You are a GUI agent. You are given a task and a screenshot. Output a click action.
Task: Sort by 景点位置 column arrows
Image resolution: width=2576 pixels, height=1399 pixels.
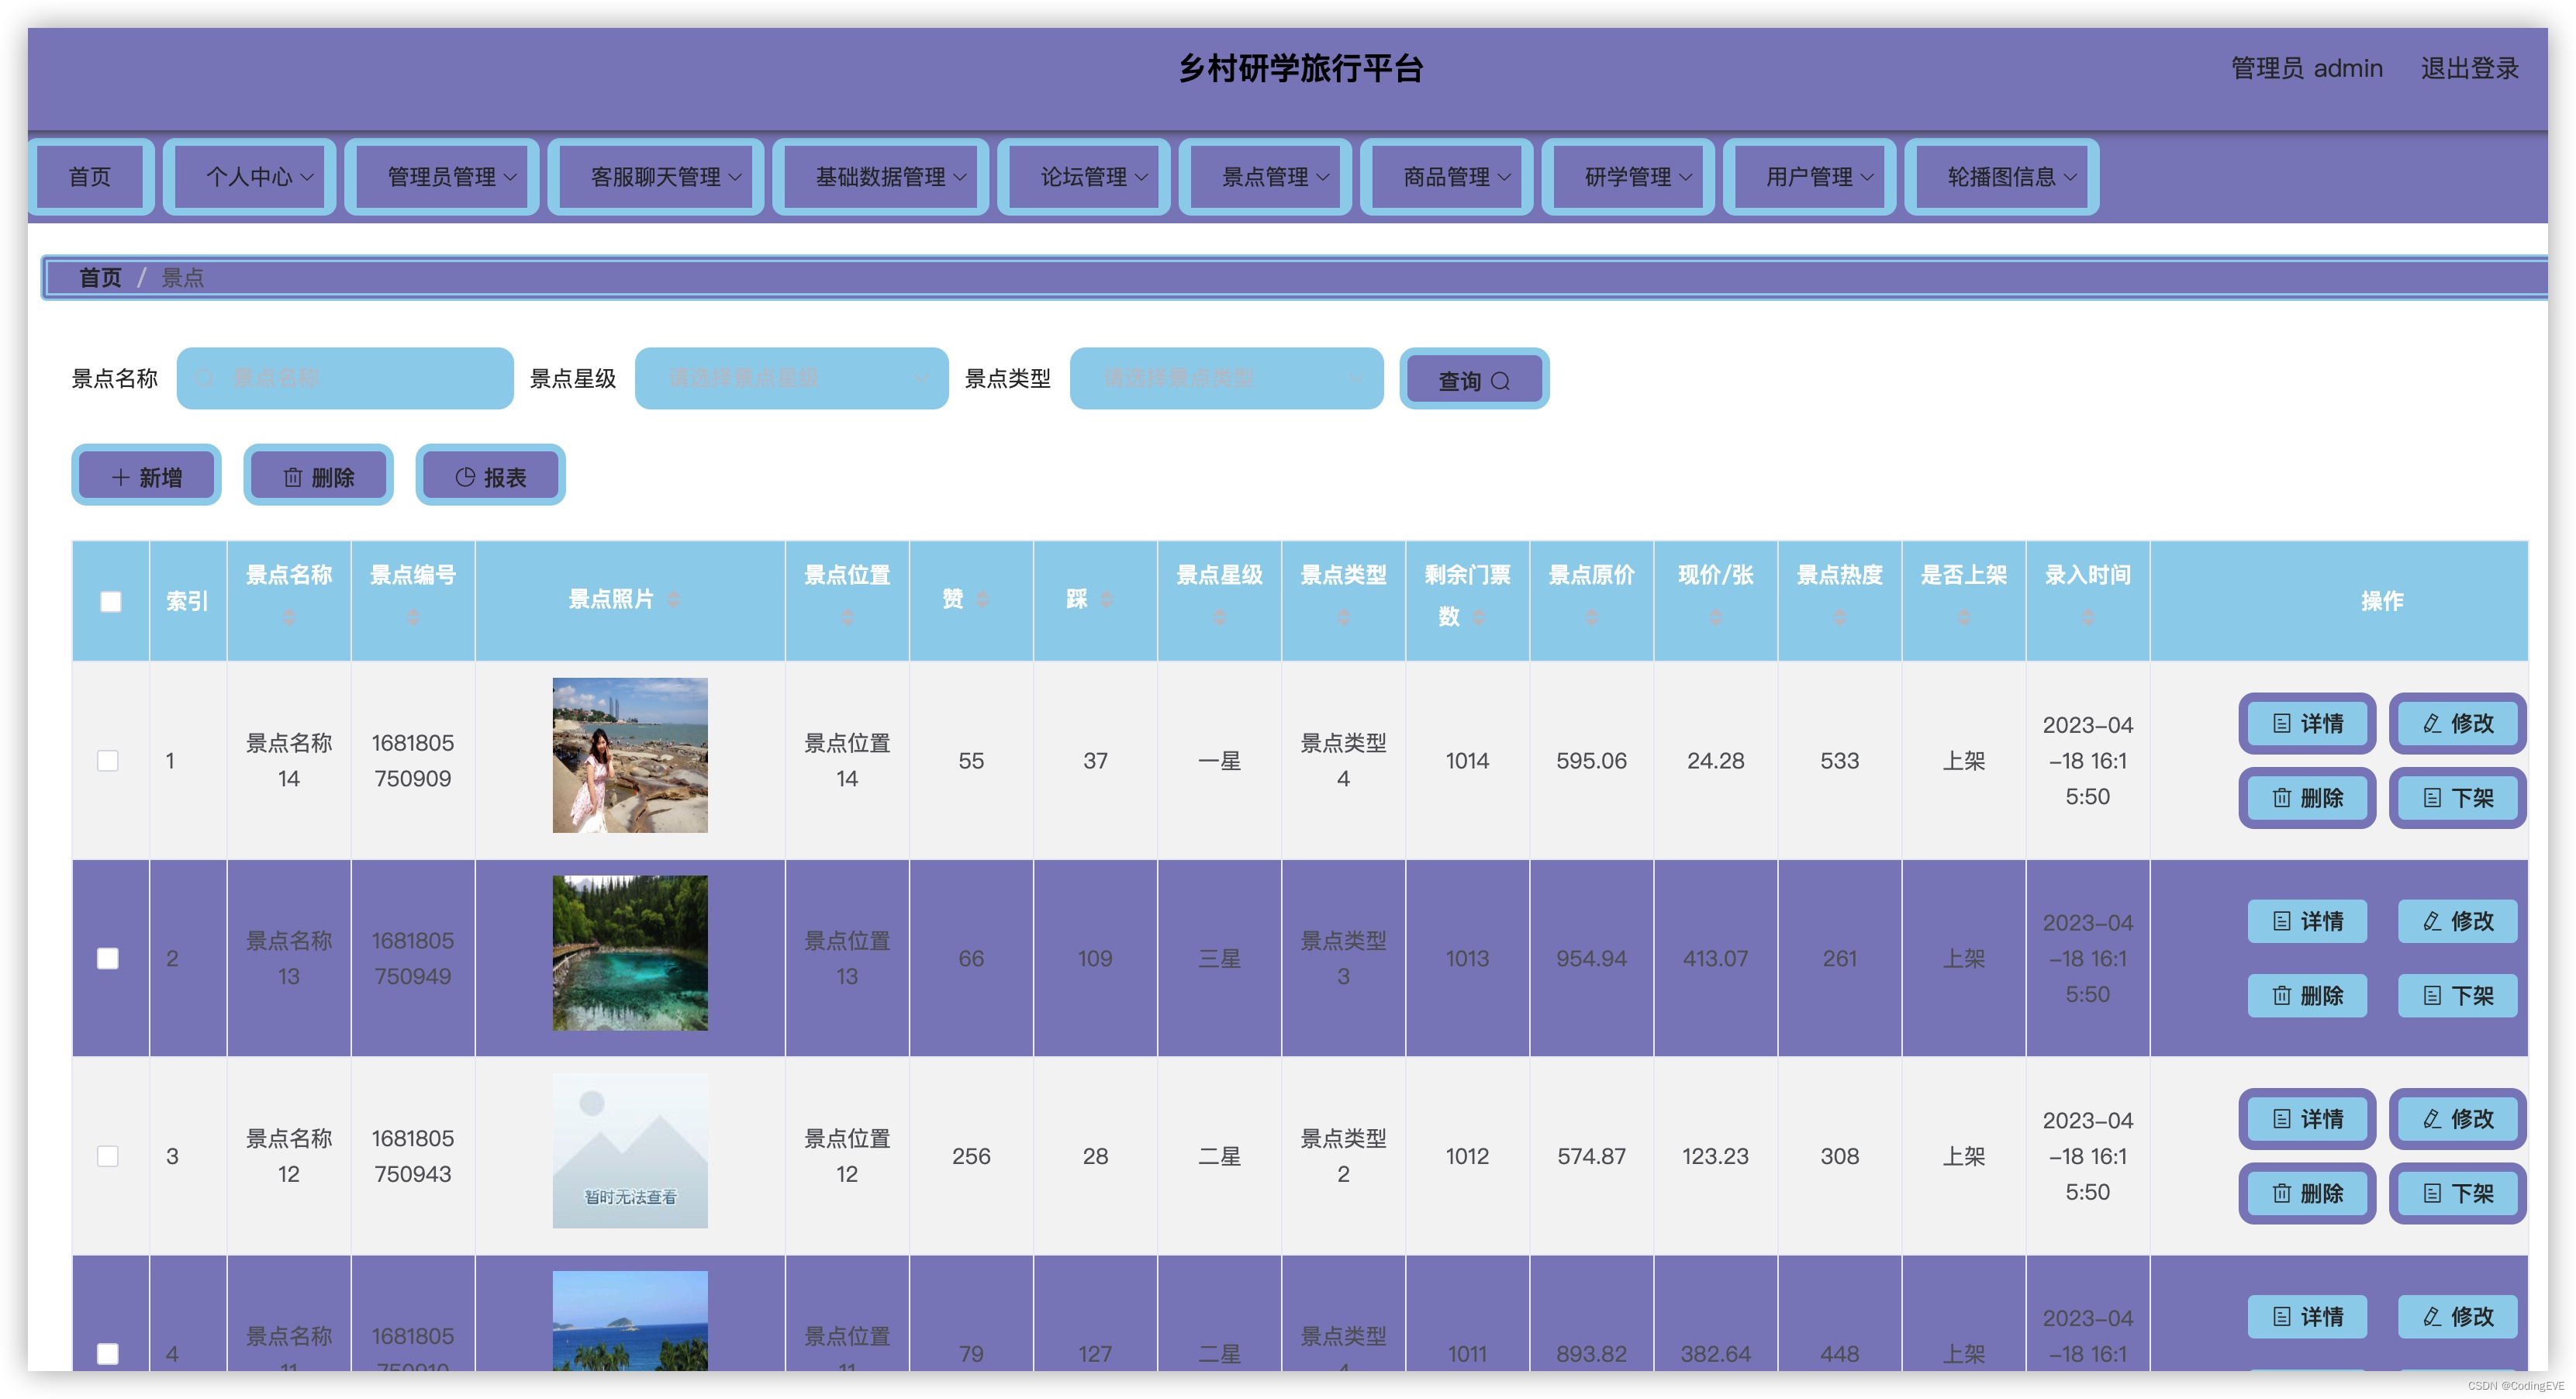point(847,618)
